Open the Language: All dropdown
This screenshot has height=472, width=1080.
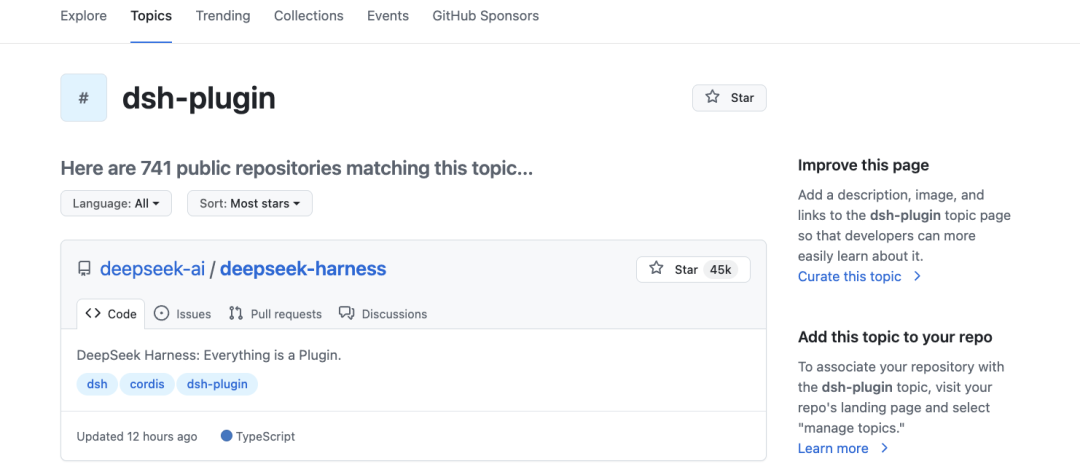click(116, 203)
